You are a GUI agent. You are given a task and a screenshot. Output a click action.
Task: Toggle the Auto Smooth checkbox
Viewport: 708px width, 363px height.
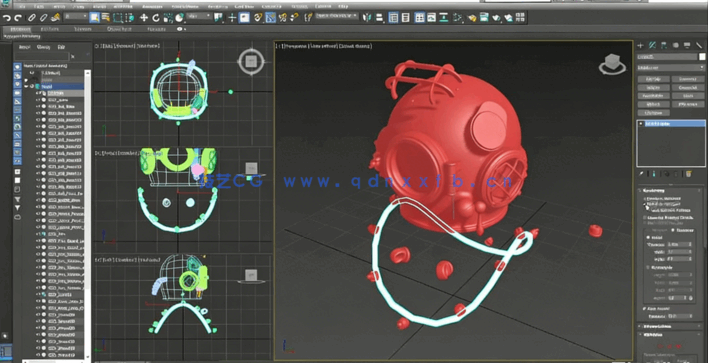[x=644, y=309]
